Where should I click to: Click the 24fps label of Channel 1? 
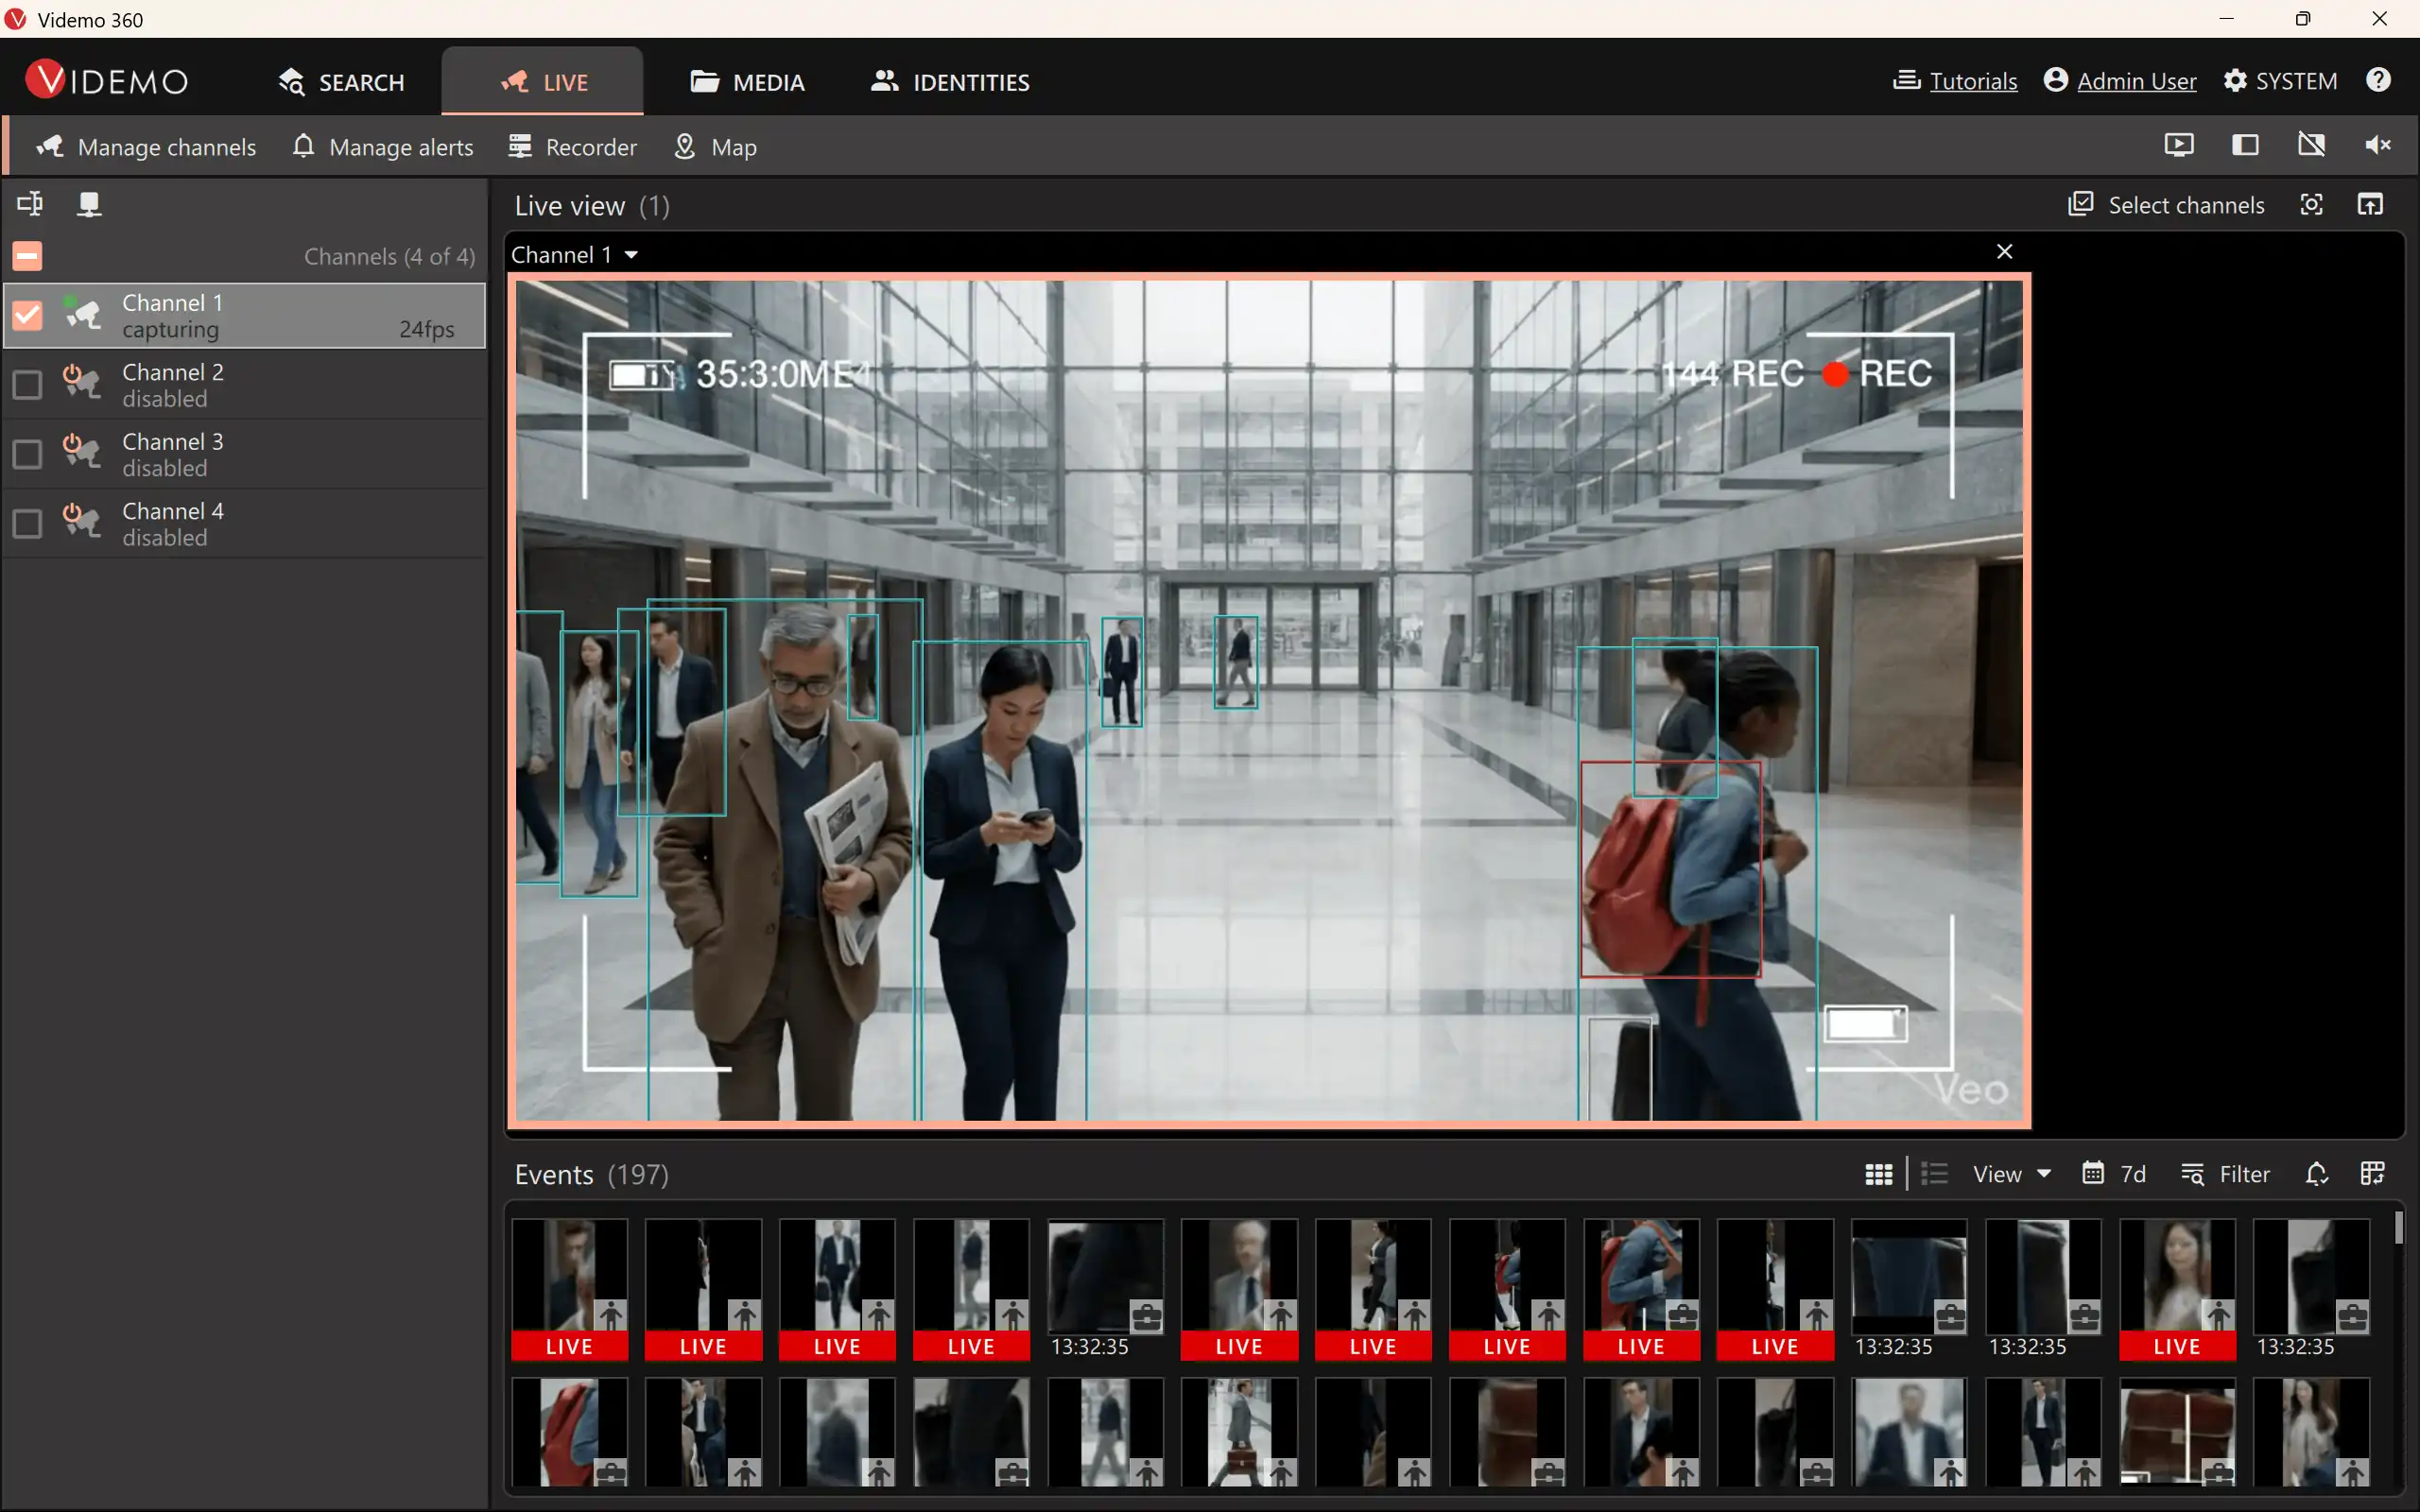(427, 329)
